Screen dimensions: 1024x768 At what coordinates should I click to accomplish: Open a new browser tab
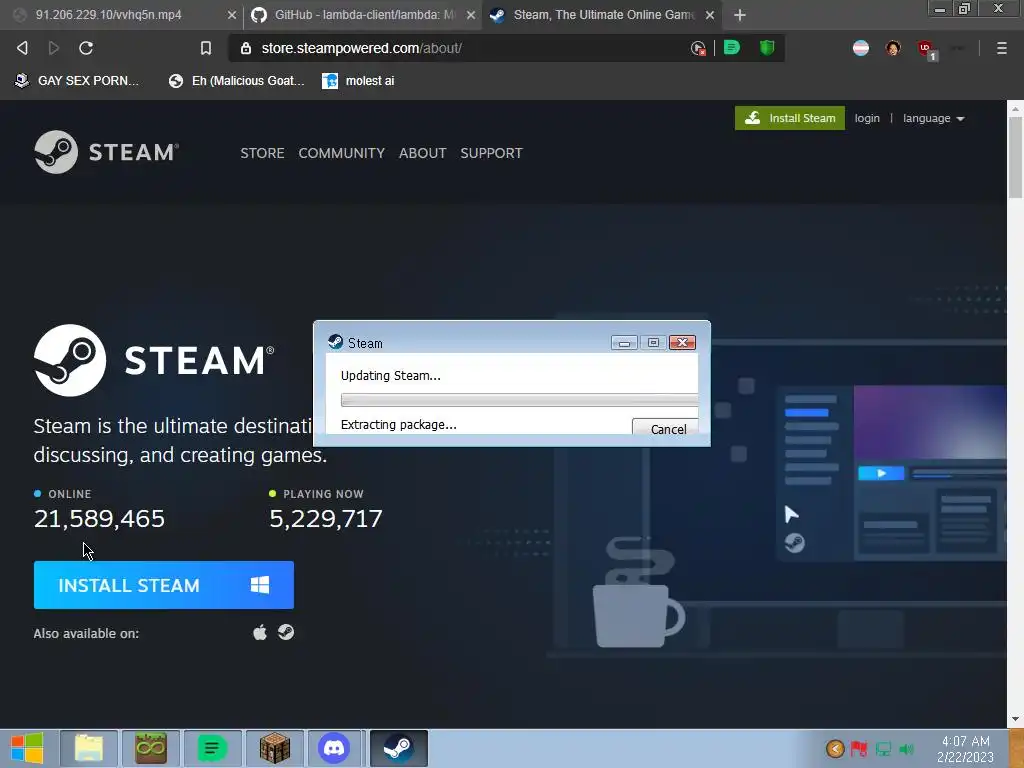tap(739, 15)
